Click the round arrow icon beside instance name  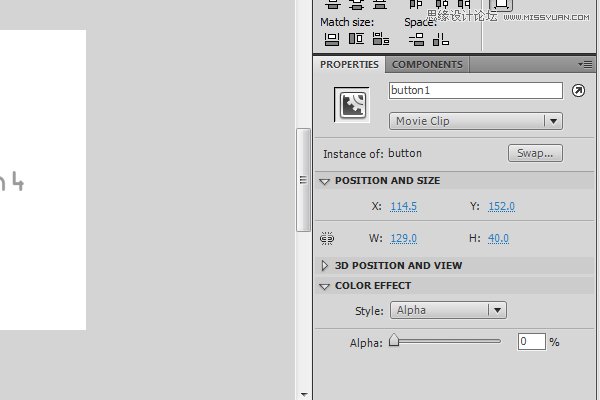578,91
